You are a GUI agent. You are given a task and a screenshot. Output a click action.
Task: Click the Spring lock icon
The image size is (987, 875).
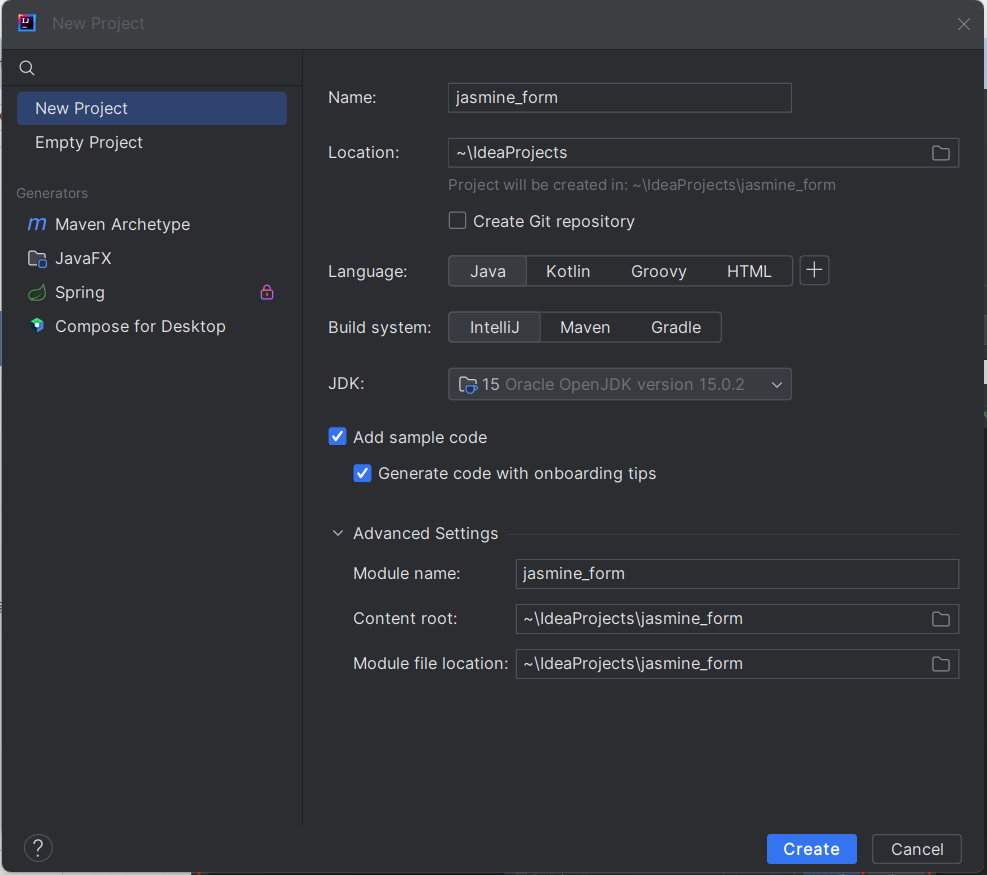[x=267, y=292]
